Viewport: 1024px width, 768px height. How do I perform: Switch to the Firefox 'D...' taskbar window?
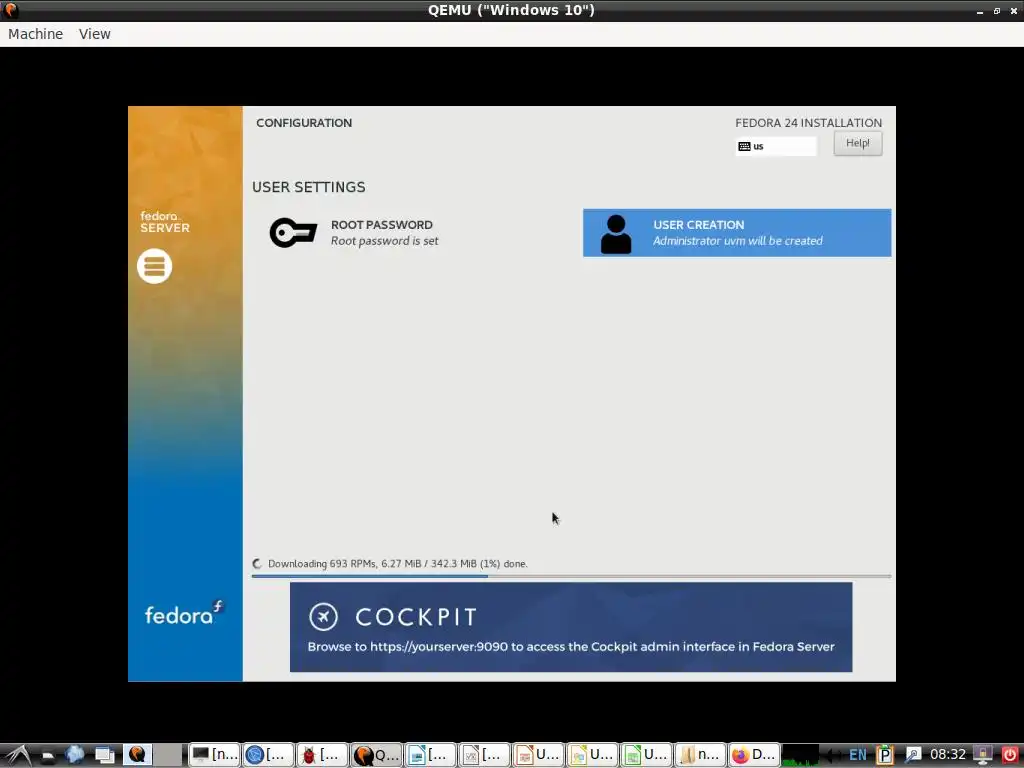click(x=754, y=755)
